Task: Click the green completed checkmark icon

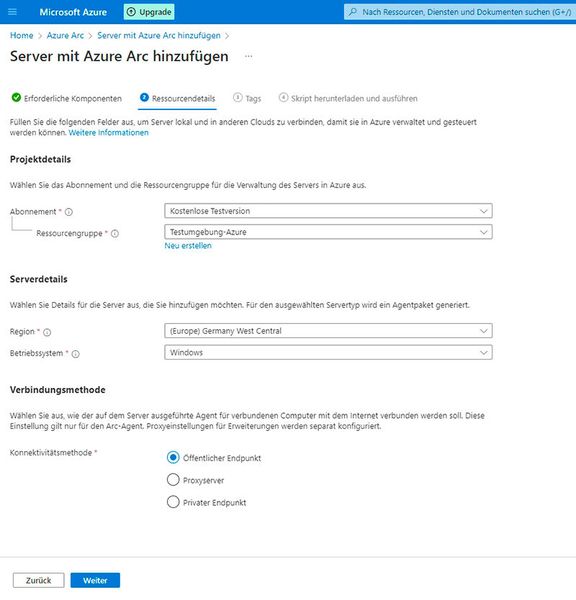Action: (x=16, y=98)
